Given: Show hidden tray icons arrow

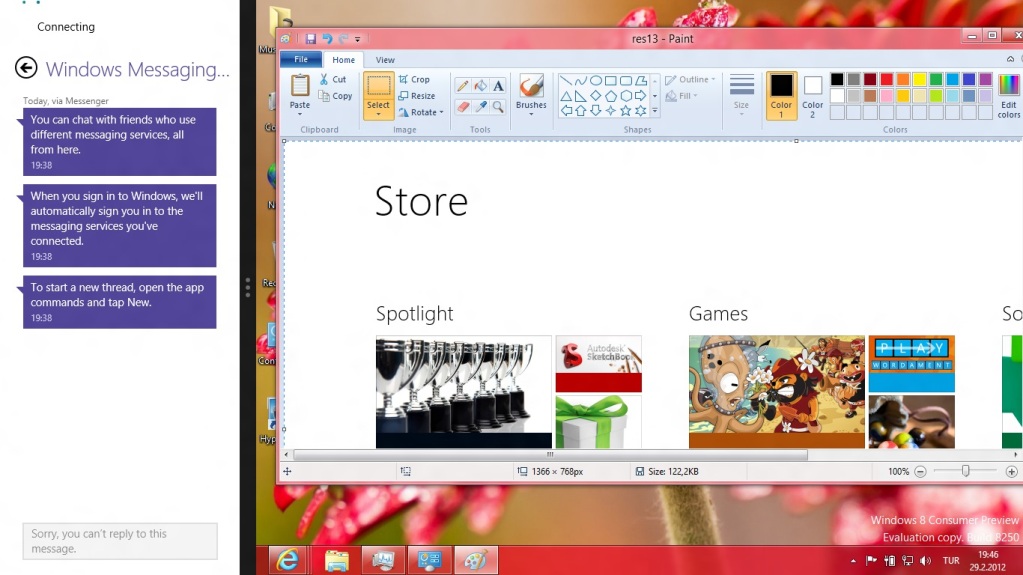Looking at the screenshot, I should coord(853,561).
